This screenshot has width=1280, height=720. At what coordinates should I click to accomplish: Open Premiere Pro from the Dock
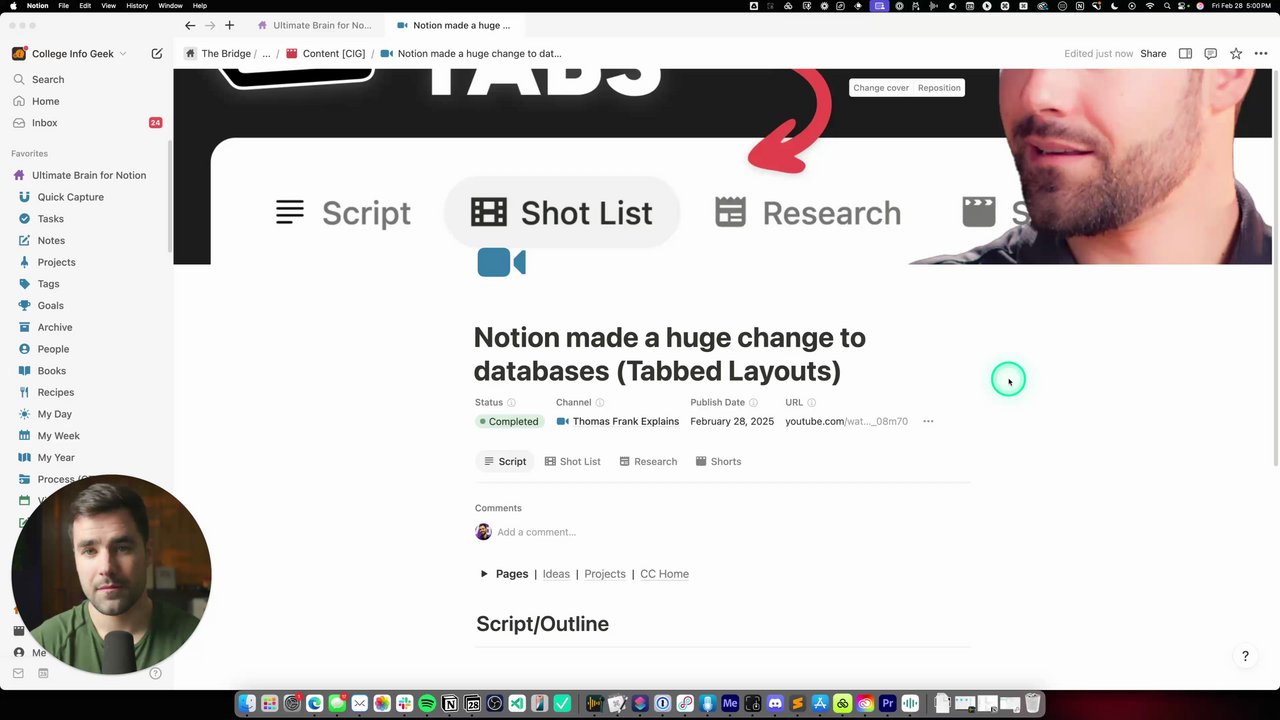tap(887, 704)
